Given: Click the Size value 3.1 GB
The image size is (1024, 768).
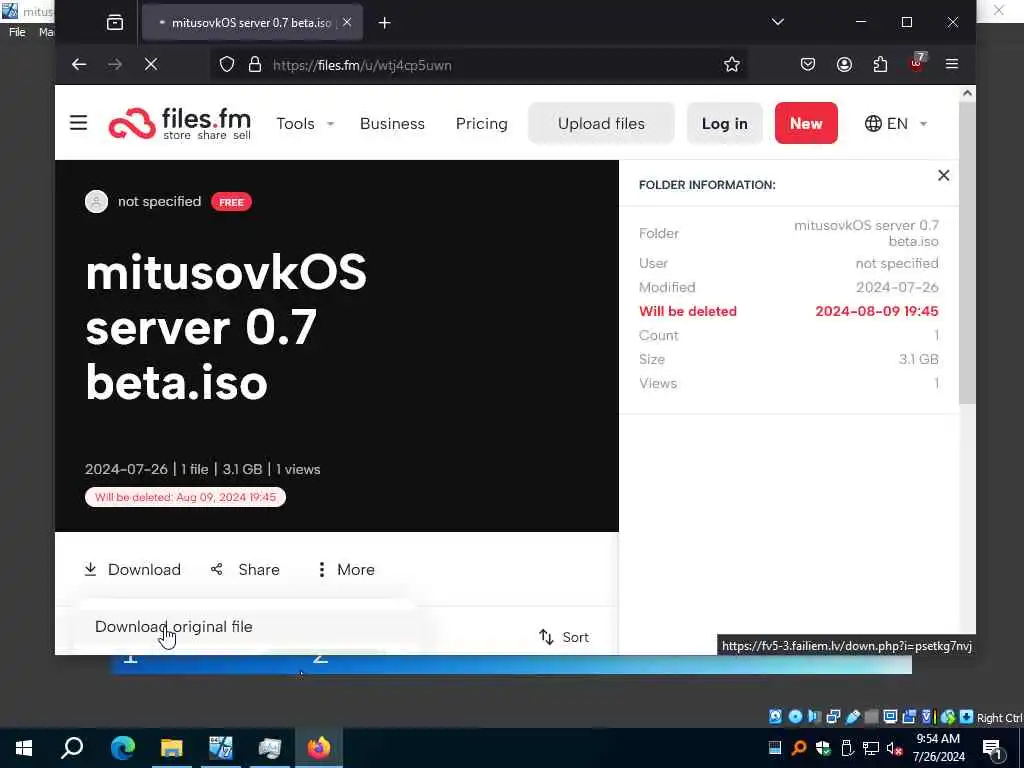Looking at the screenshot, I should tap(918, 359).
